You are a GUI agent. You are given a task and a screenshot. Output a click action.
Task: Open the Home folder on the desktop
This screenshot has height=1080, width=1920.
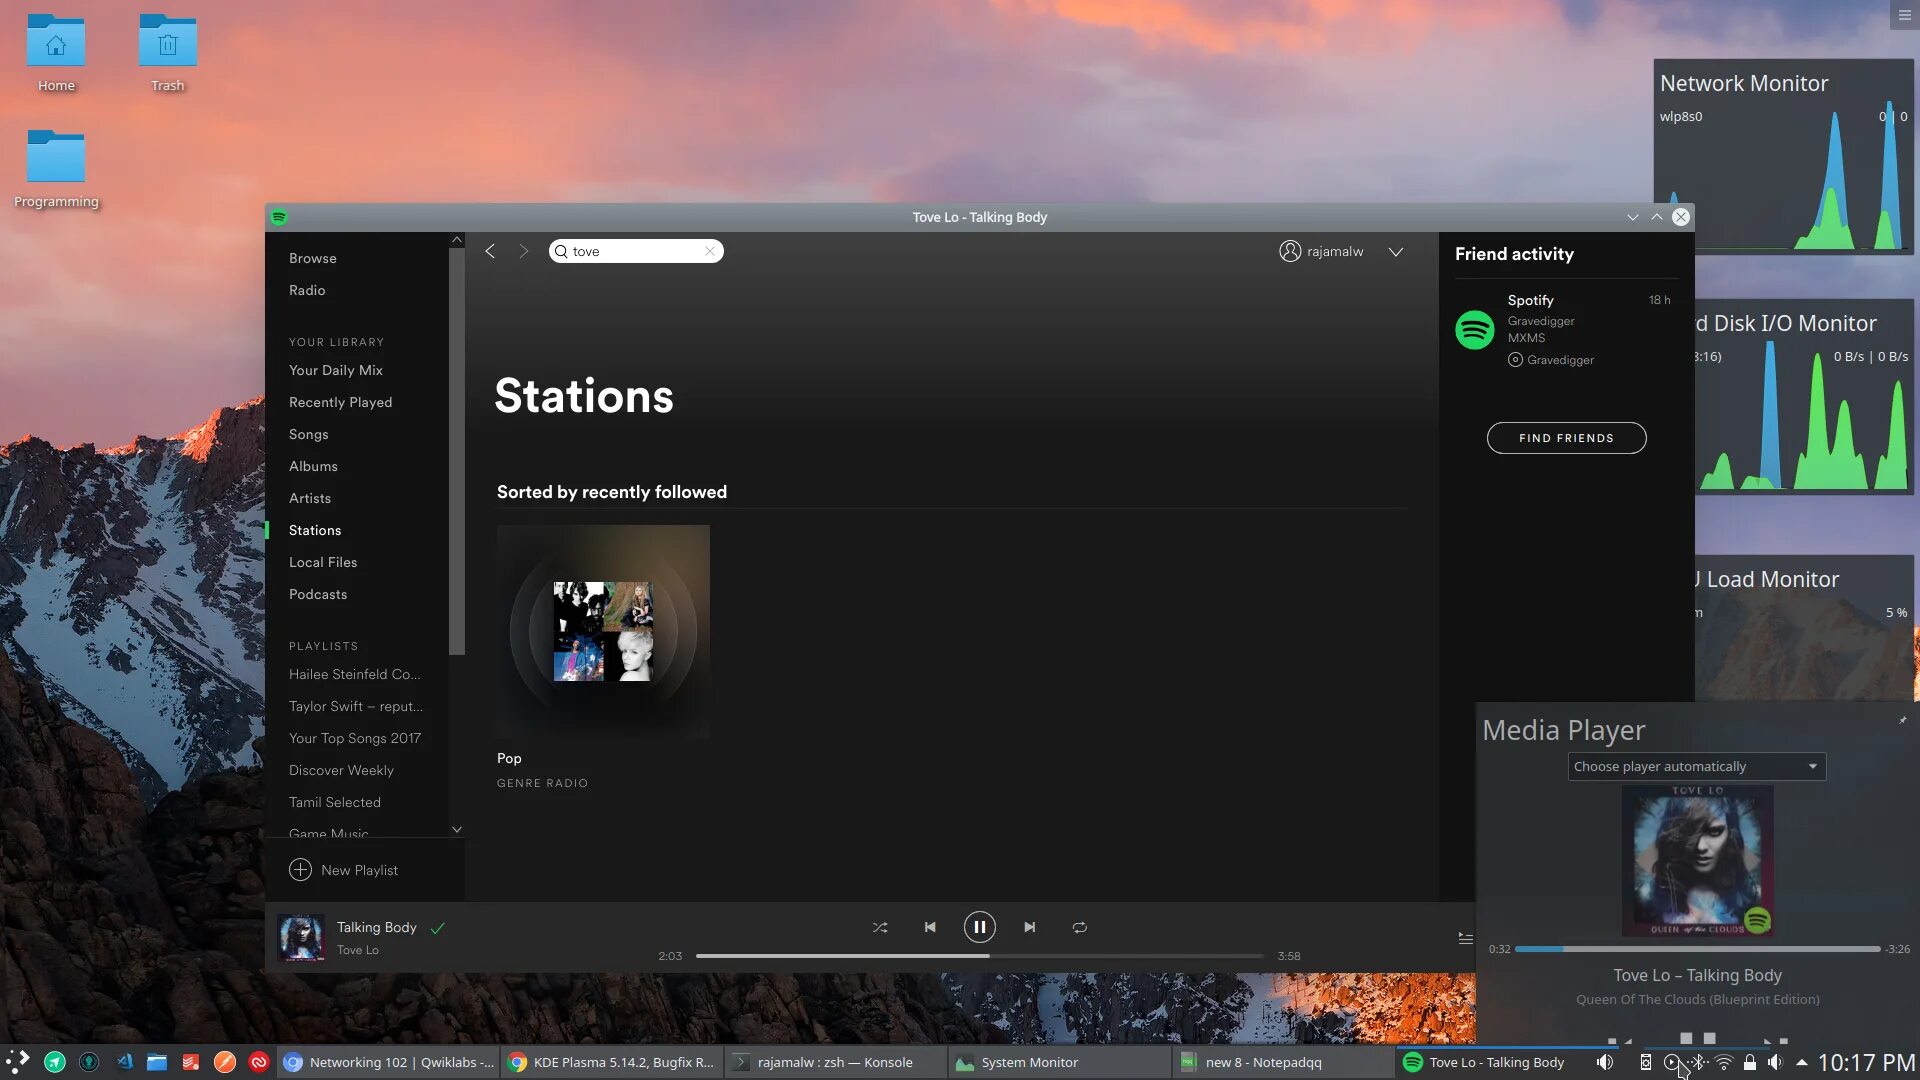coord(56,52)
